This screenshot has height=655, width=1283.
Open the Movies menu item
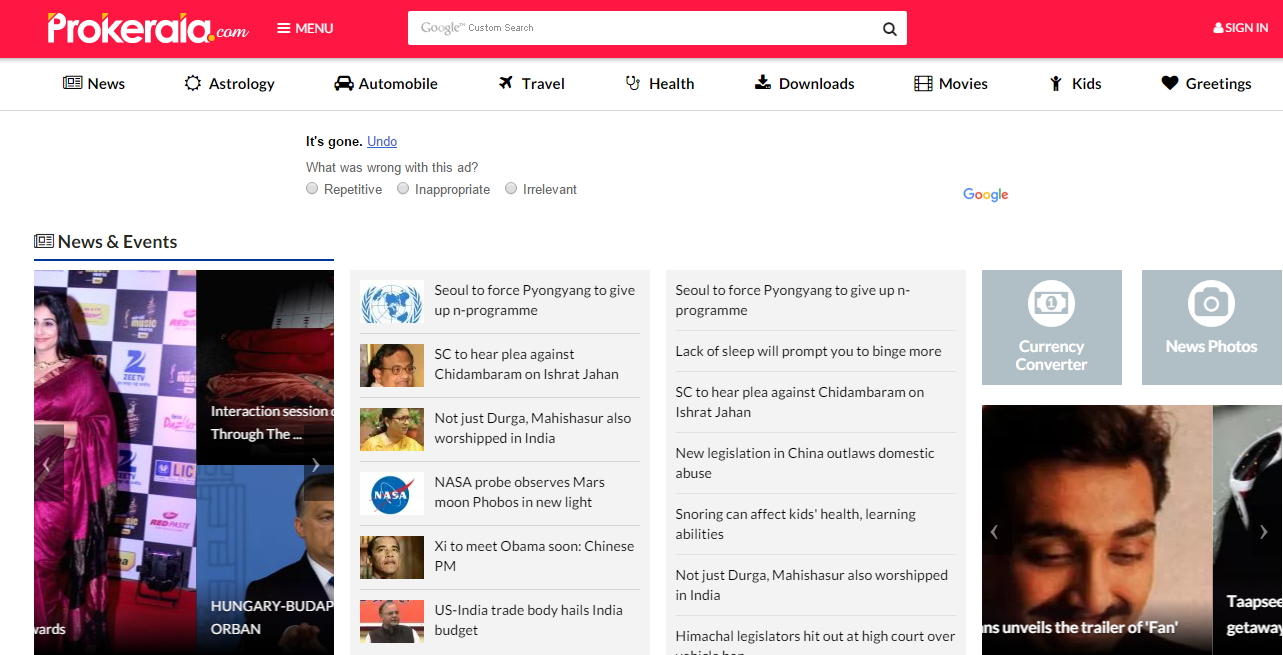[x=951, y=84]
